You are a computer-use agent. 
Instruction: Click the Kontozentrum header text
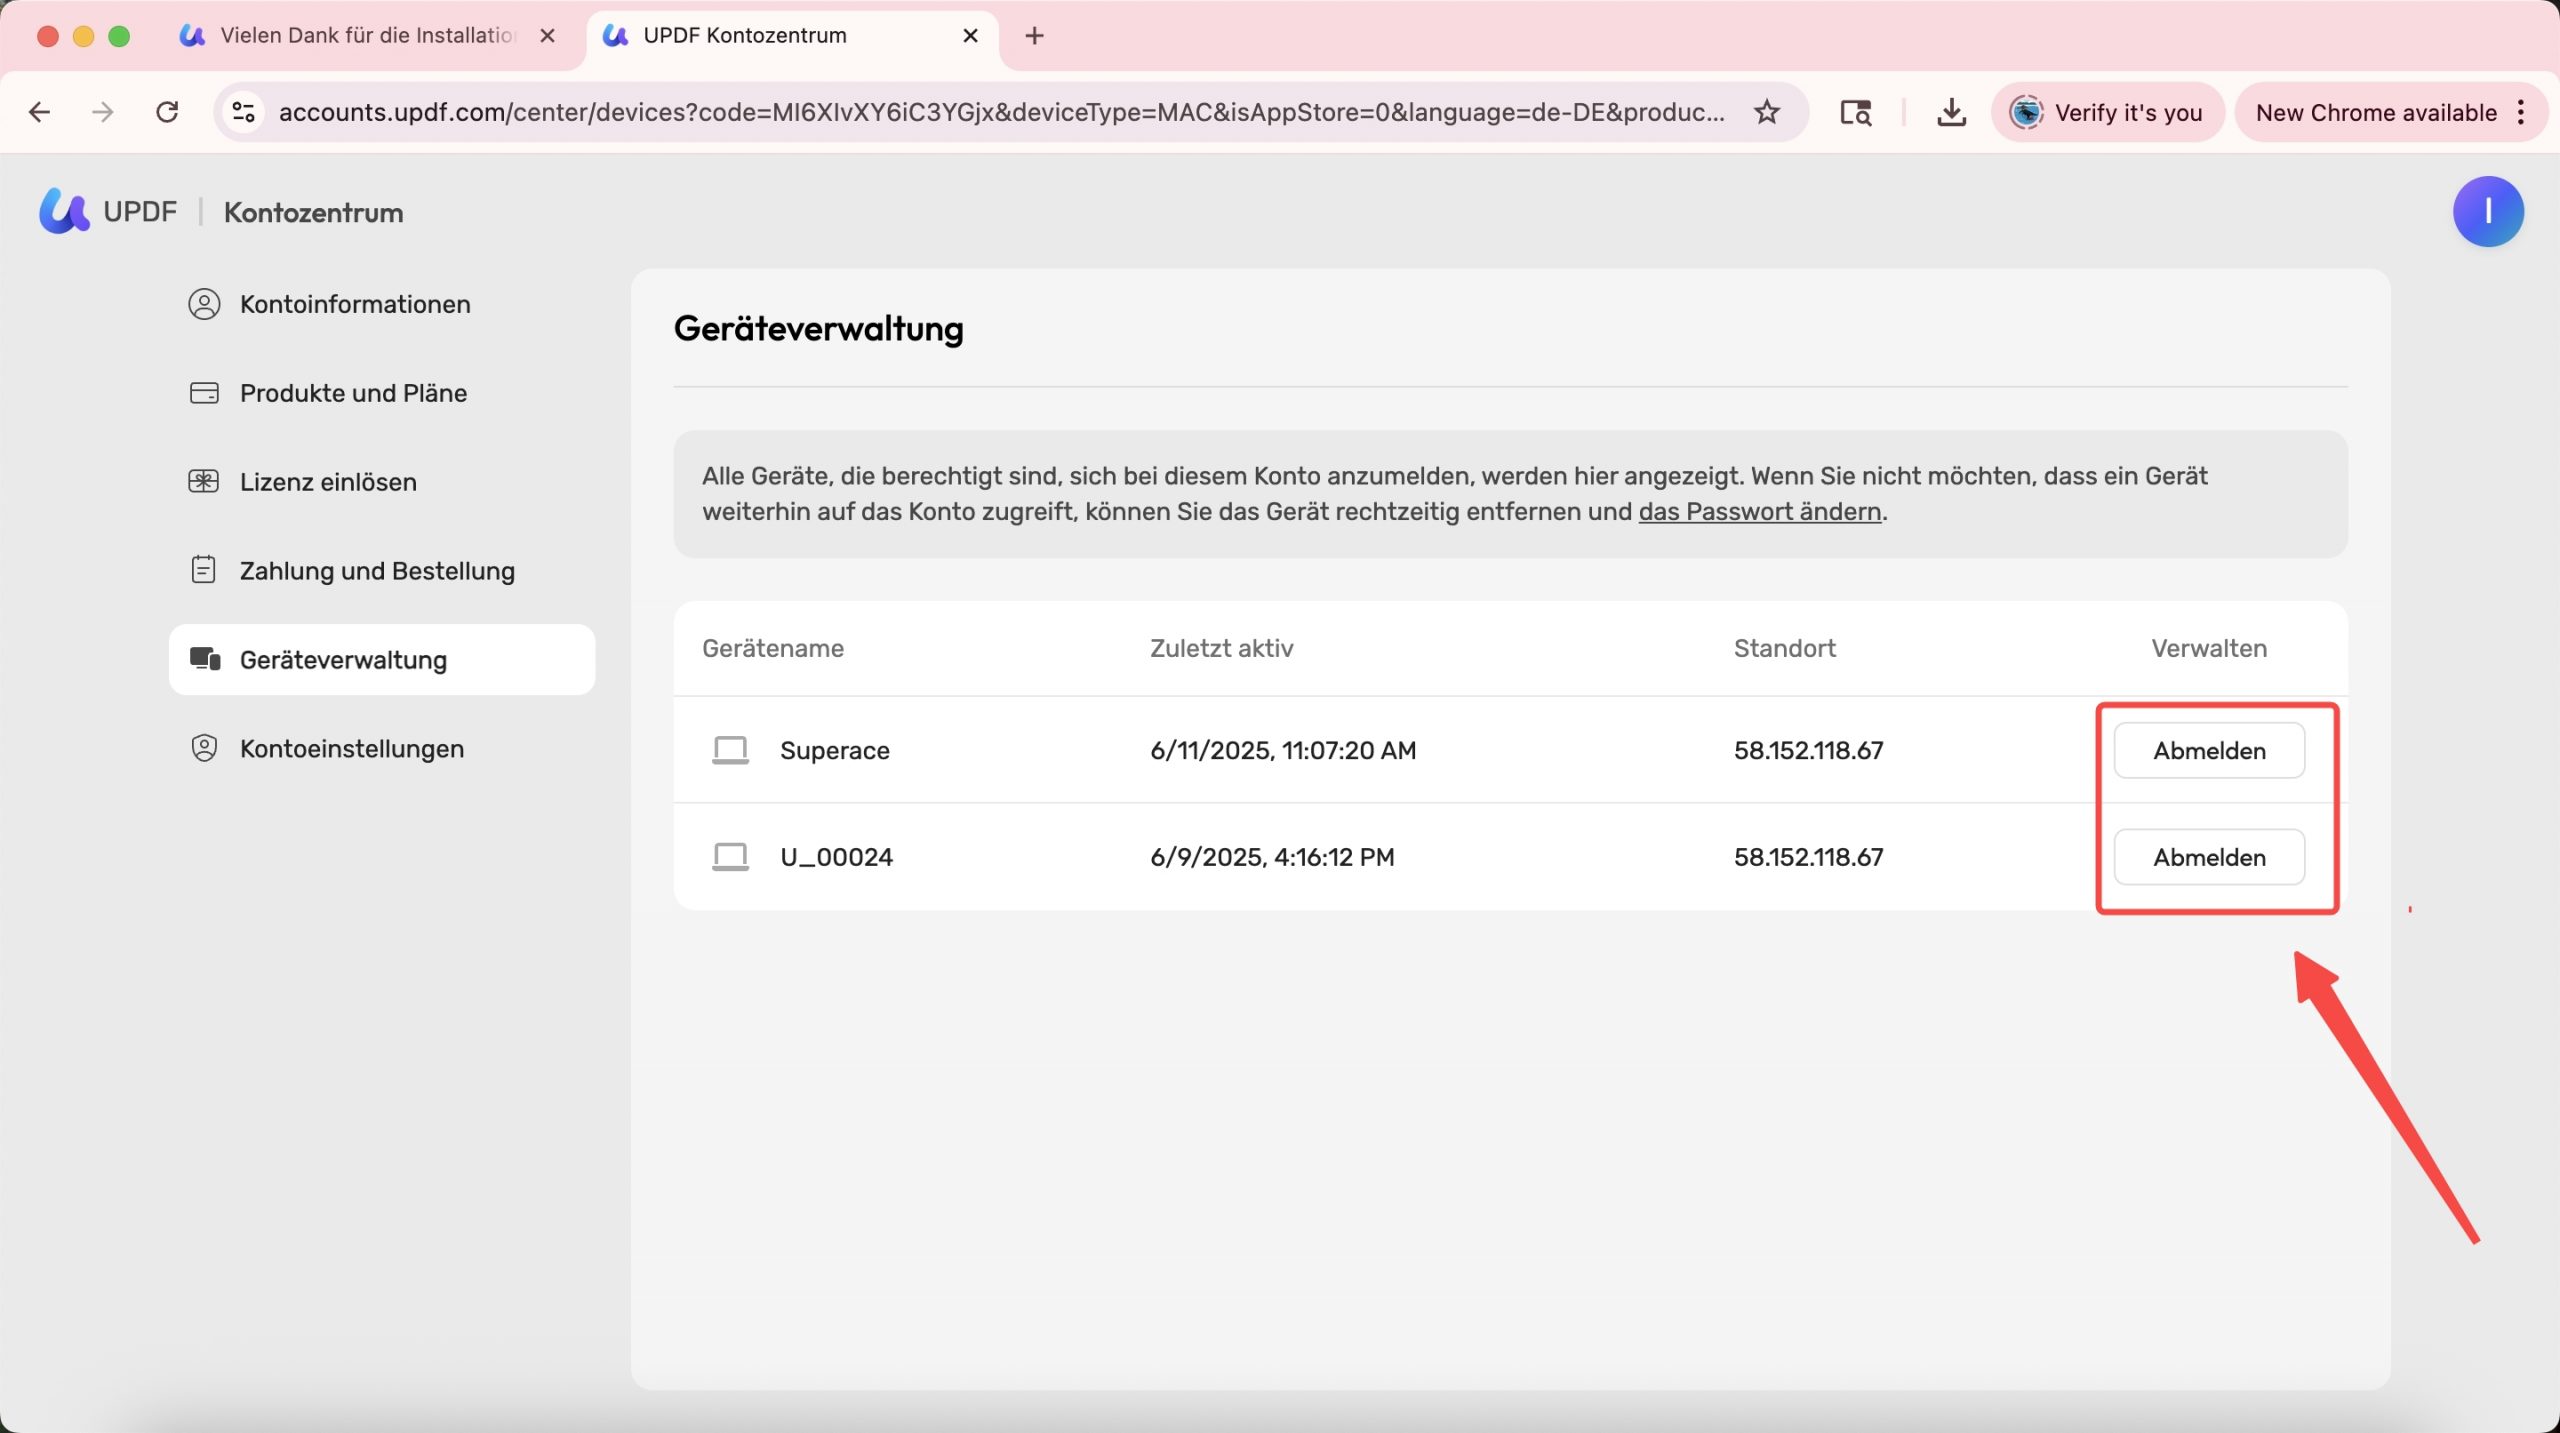tap(313, 212)
